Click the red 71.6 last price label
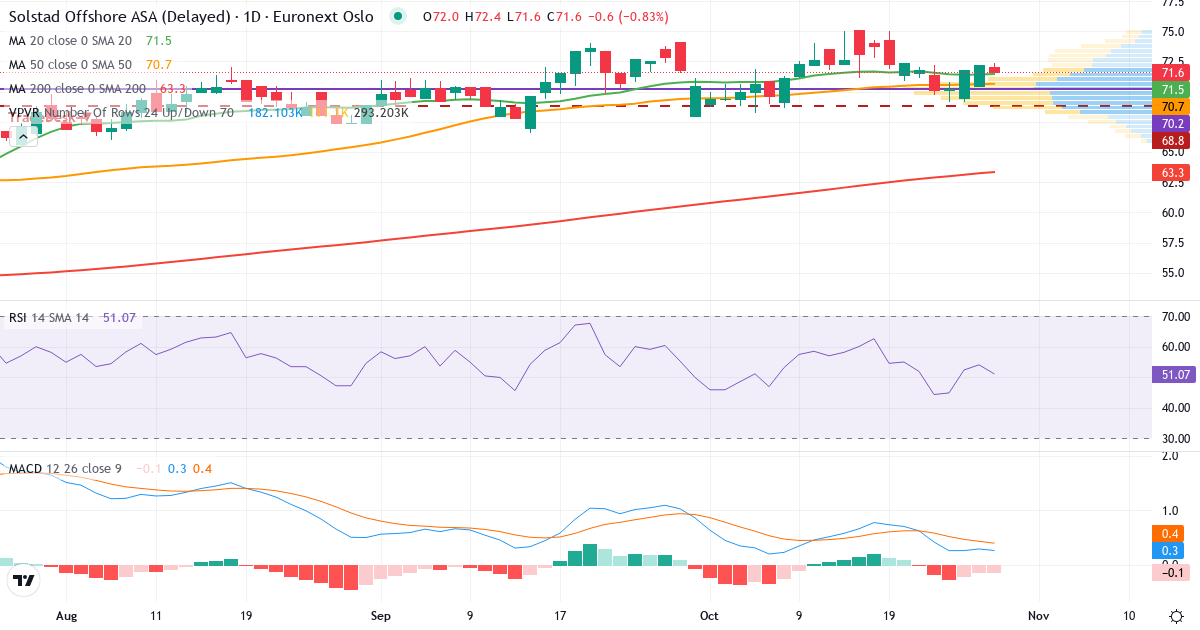Viewport: 1200px width, 630px height. [x=1172, y=73]
